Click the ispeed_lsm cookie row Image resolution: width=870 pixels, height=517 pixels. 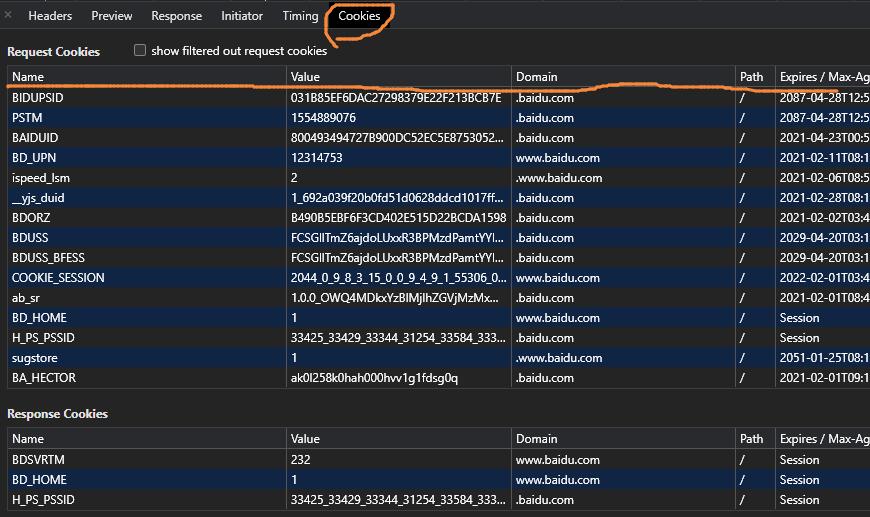(41, 178)
